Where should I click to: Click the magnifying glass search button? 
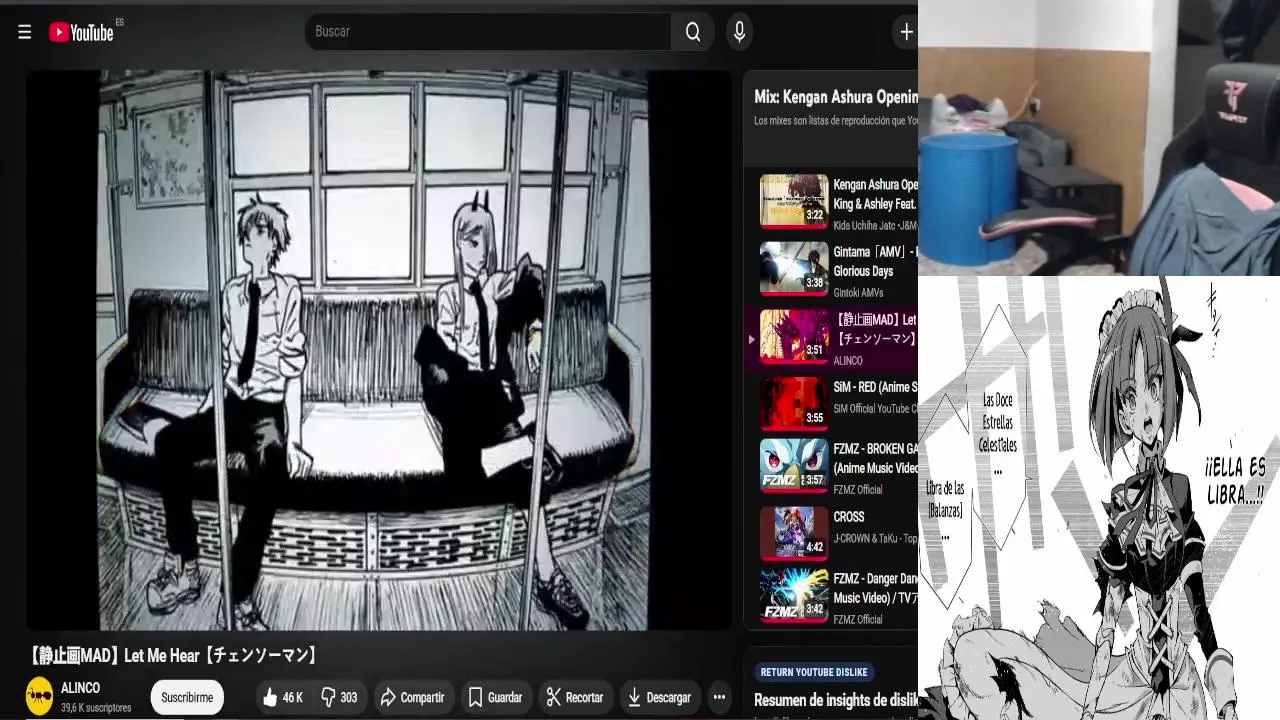(x=693, y=32)
